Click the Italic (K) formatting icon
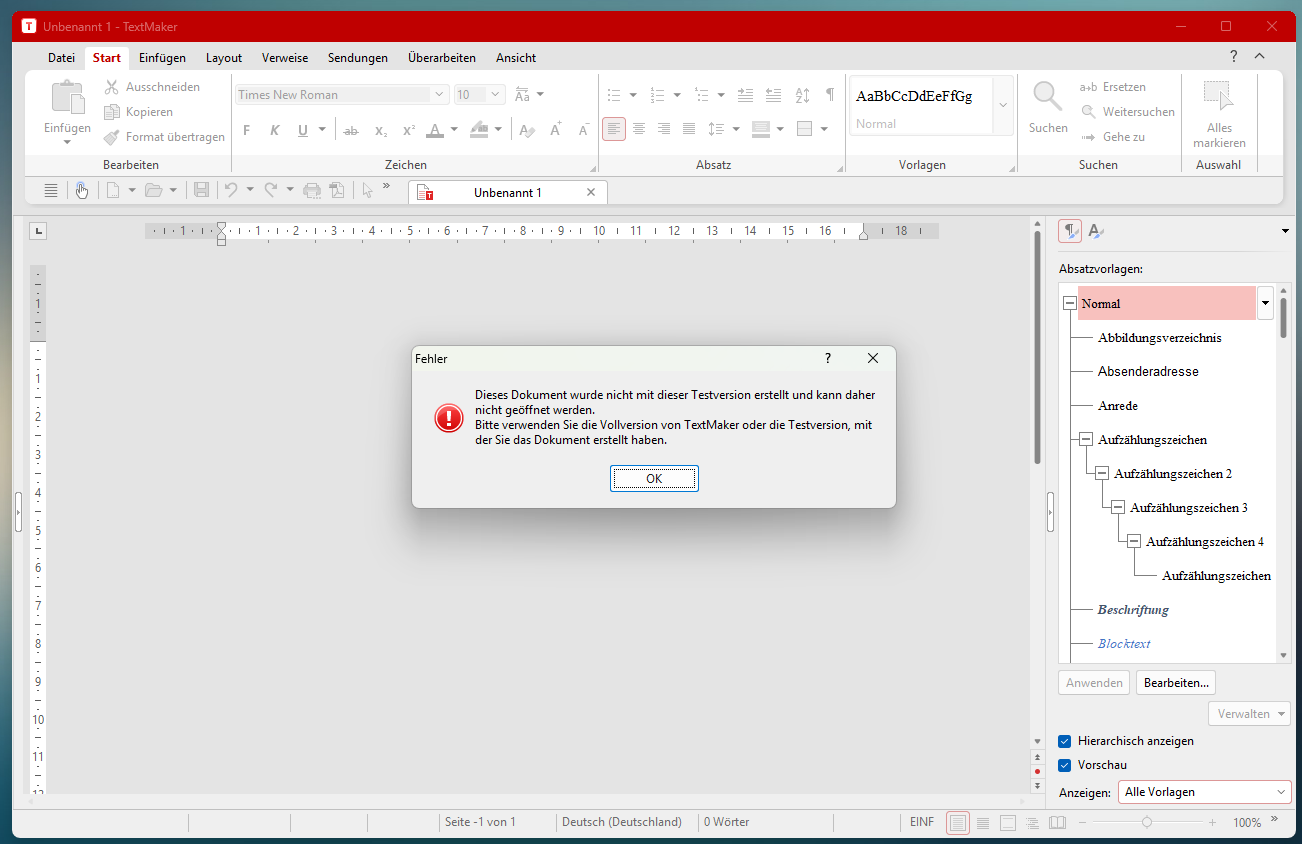Screen dimensions: 1302x844 (x=275, y=130)
